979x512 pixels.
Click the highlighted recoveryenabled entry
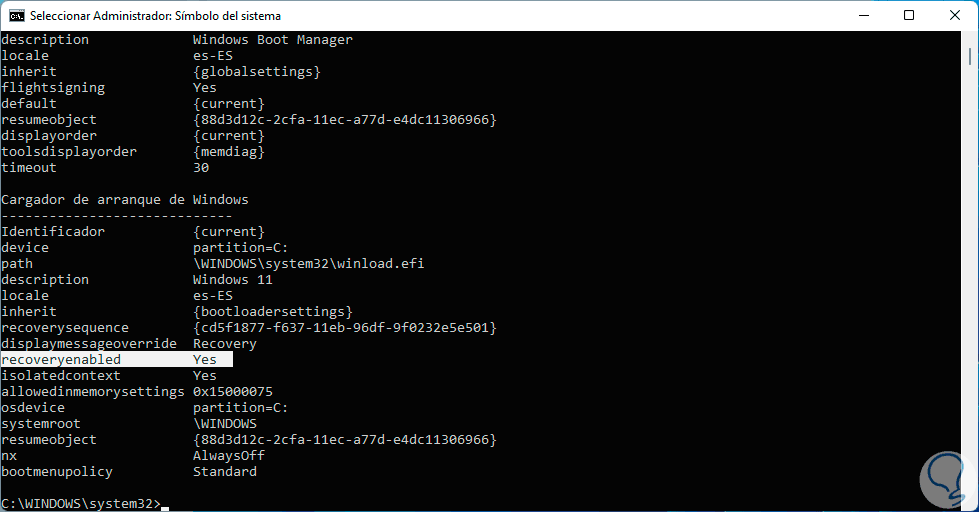pyautogui.click(x=60, y=360)
